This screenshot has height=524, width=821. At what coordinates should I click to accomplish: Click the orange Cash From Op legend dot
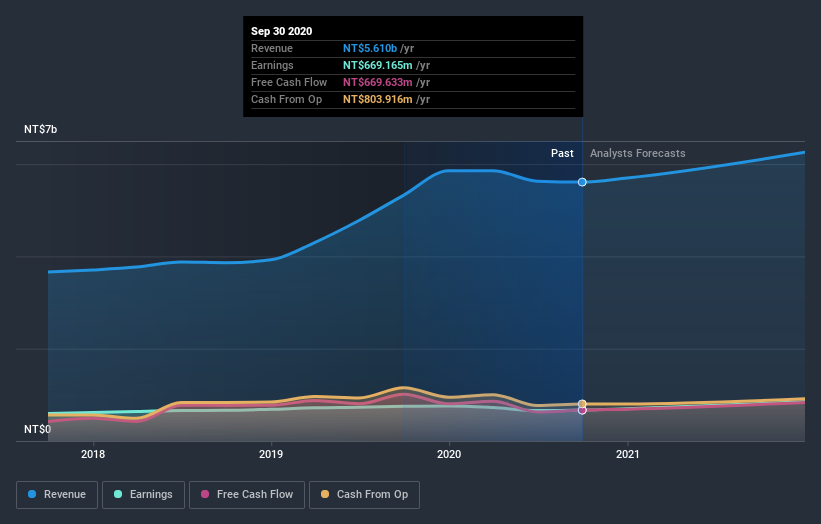[x=325, y=494]
